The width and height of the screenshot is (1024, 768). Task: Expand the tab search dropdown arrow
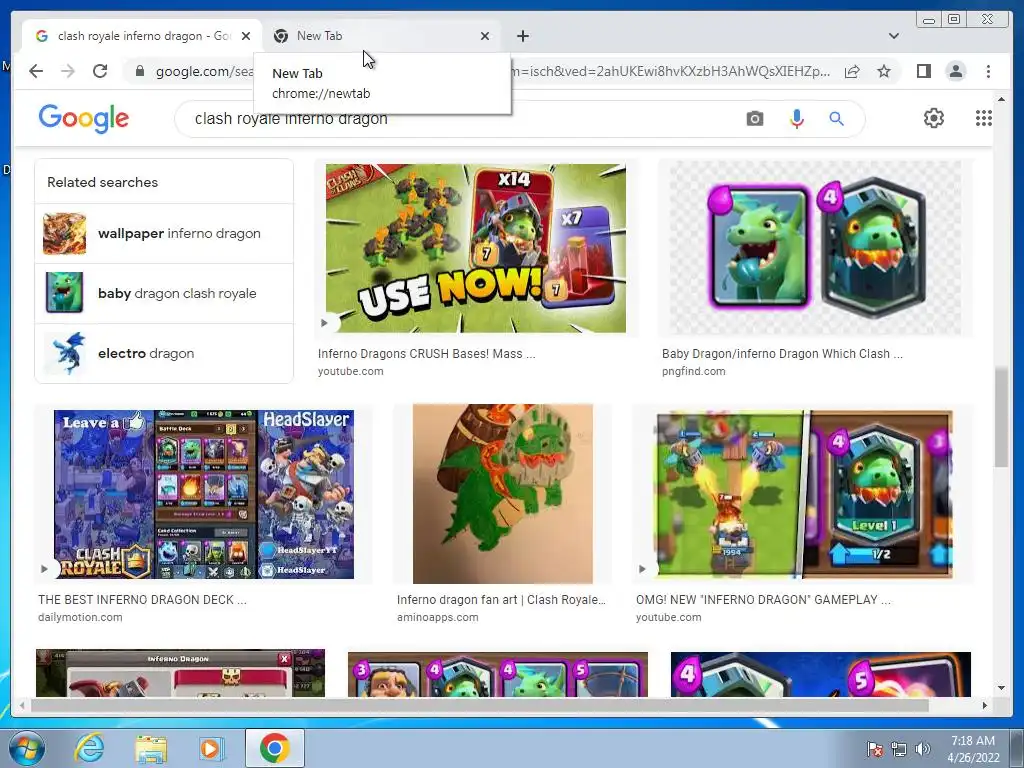click(893, 36)
